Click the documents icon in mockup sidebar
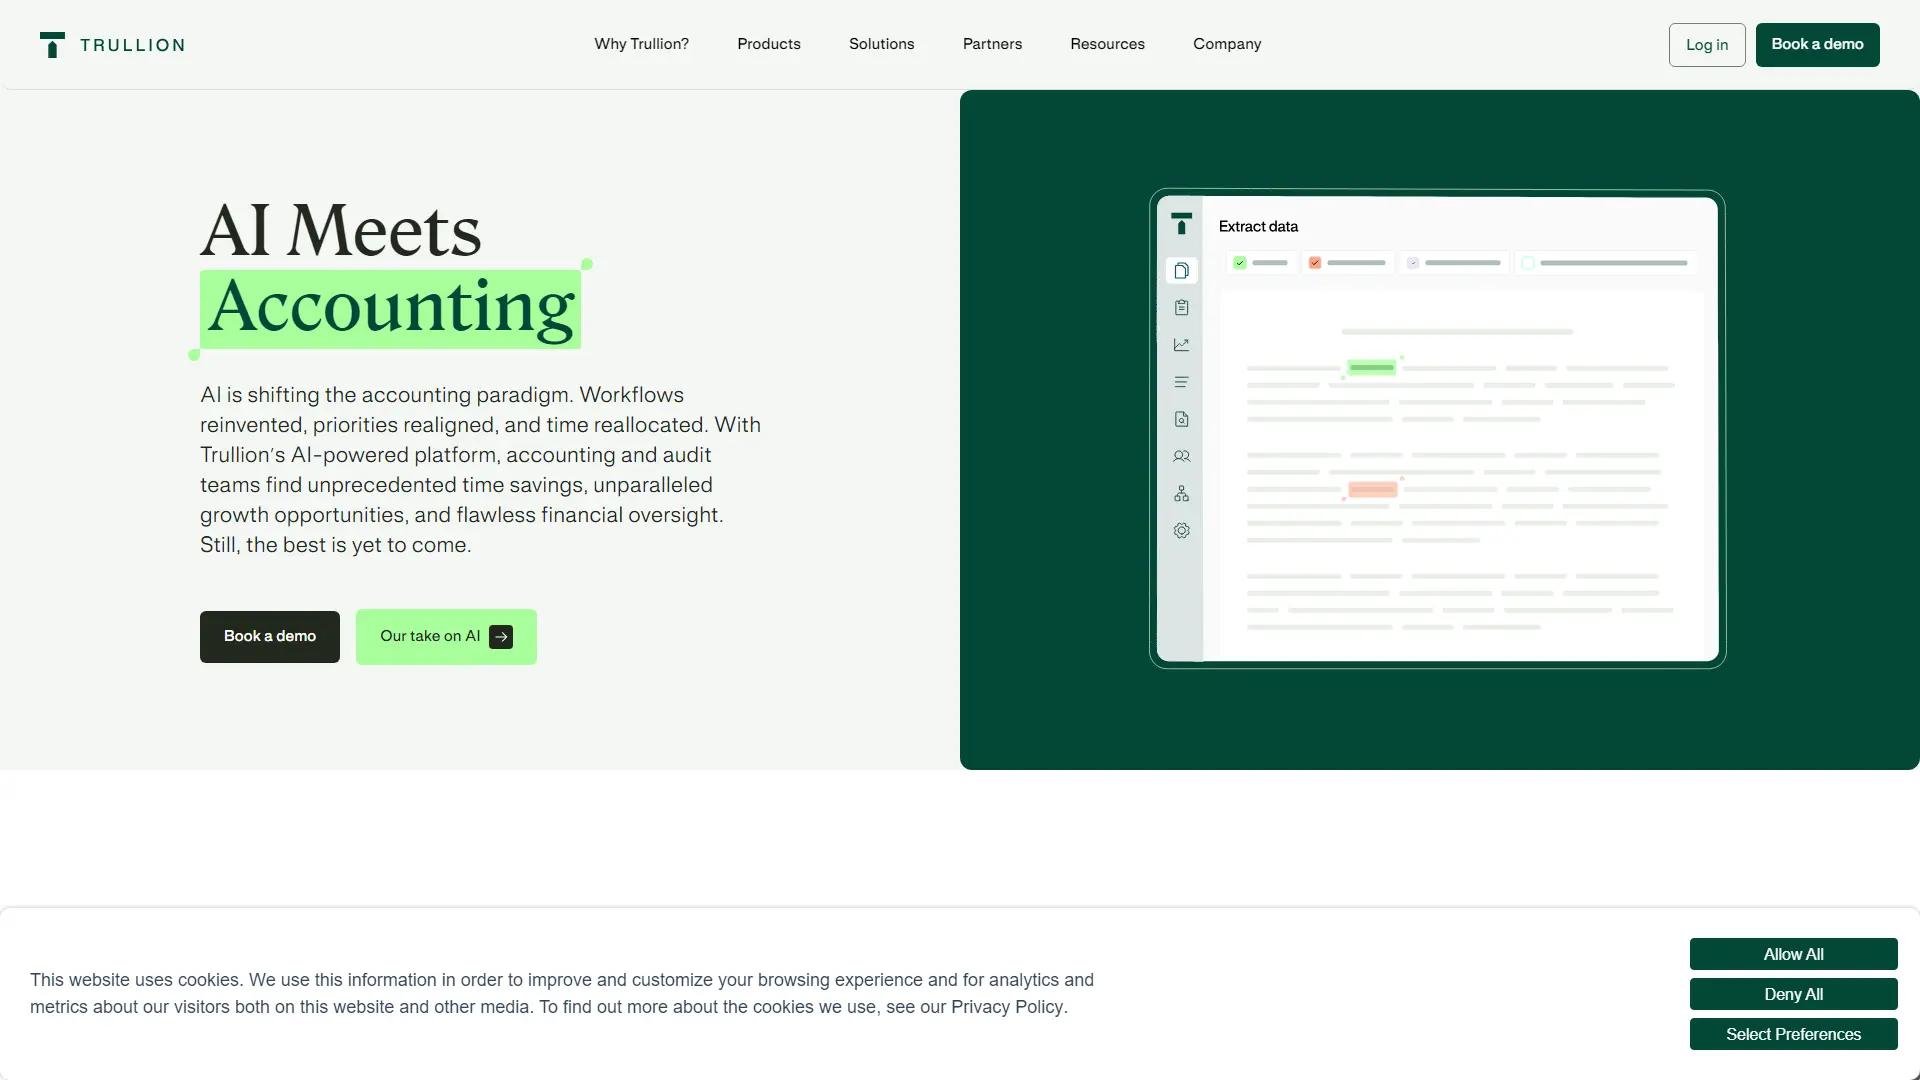 pos(1181,271)
